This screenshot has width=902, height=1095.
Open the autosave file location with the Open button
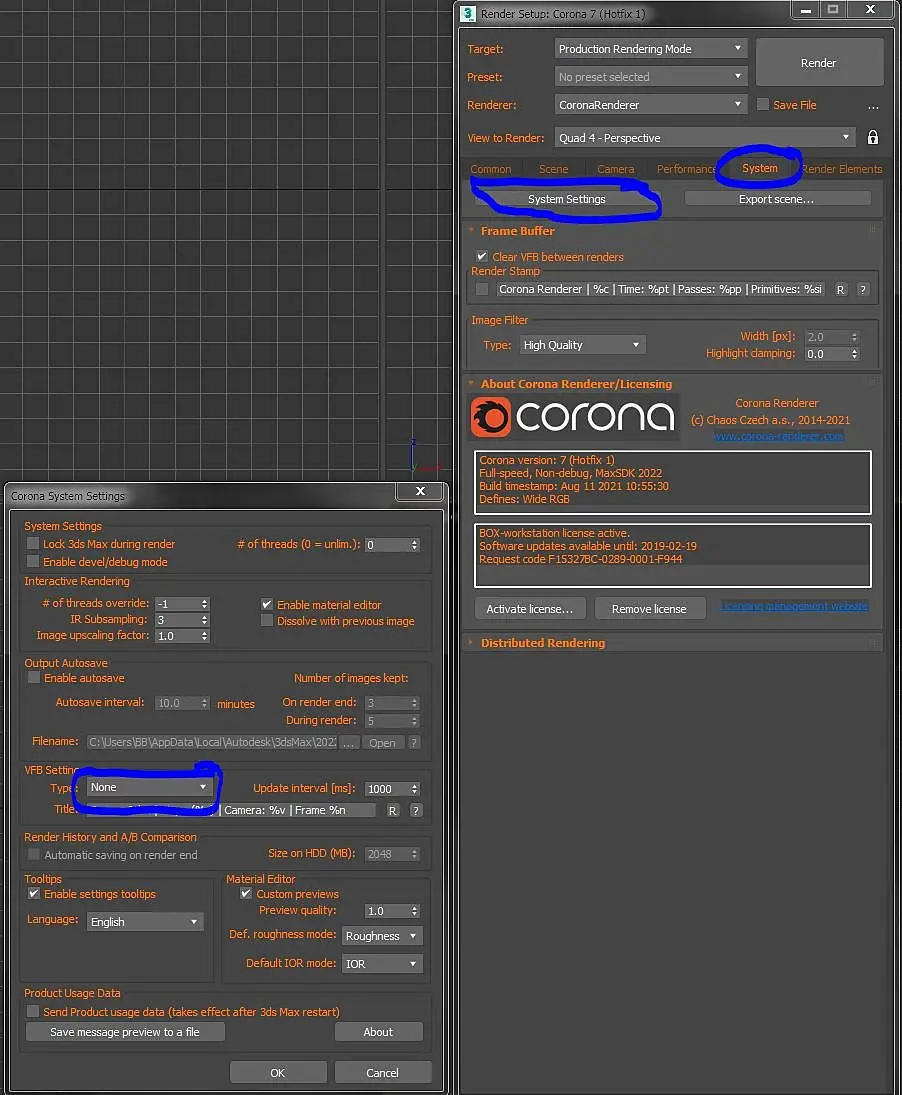(x=382, y=743)
